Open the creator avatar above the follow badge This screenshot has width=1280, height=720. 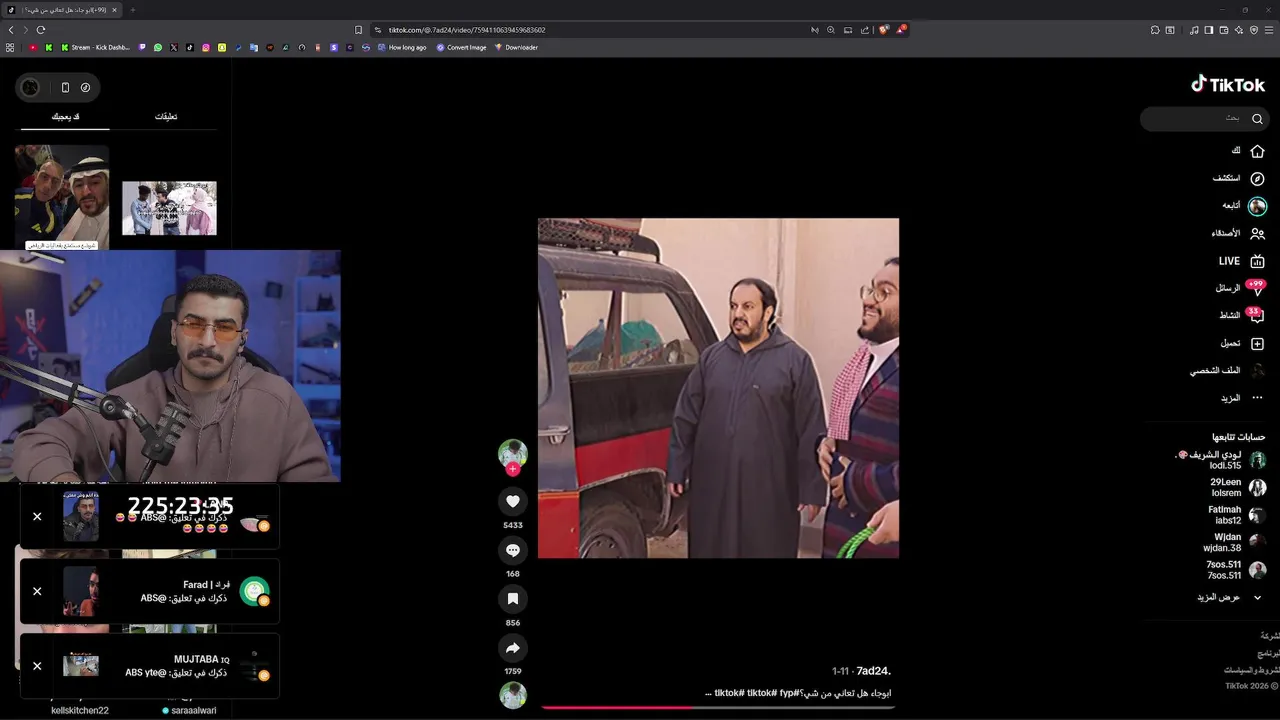513,453
